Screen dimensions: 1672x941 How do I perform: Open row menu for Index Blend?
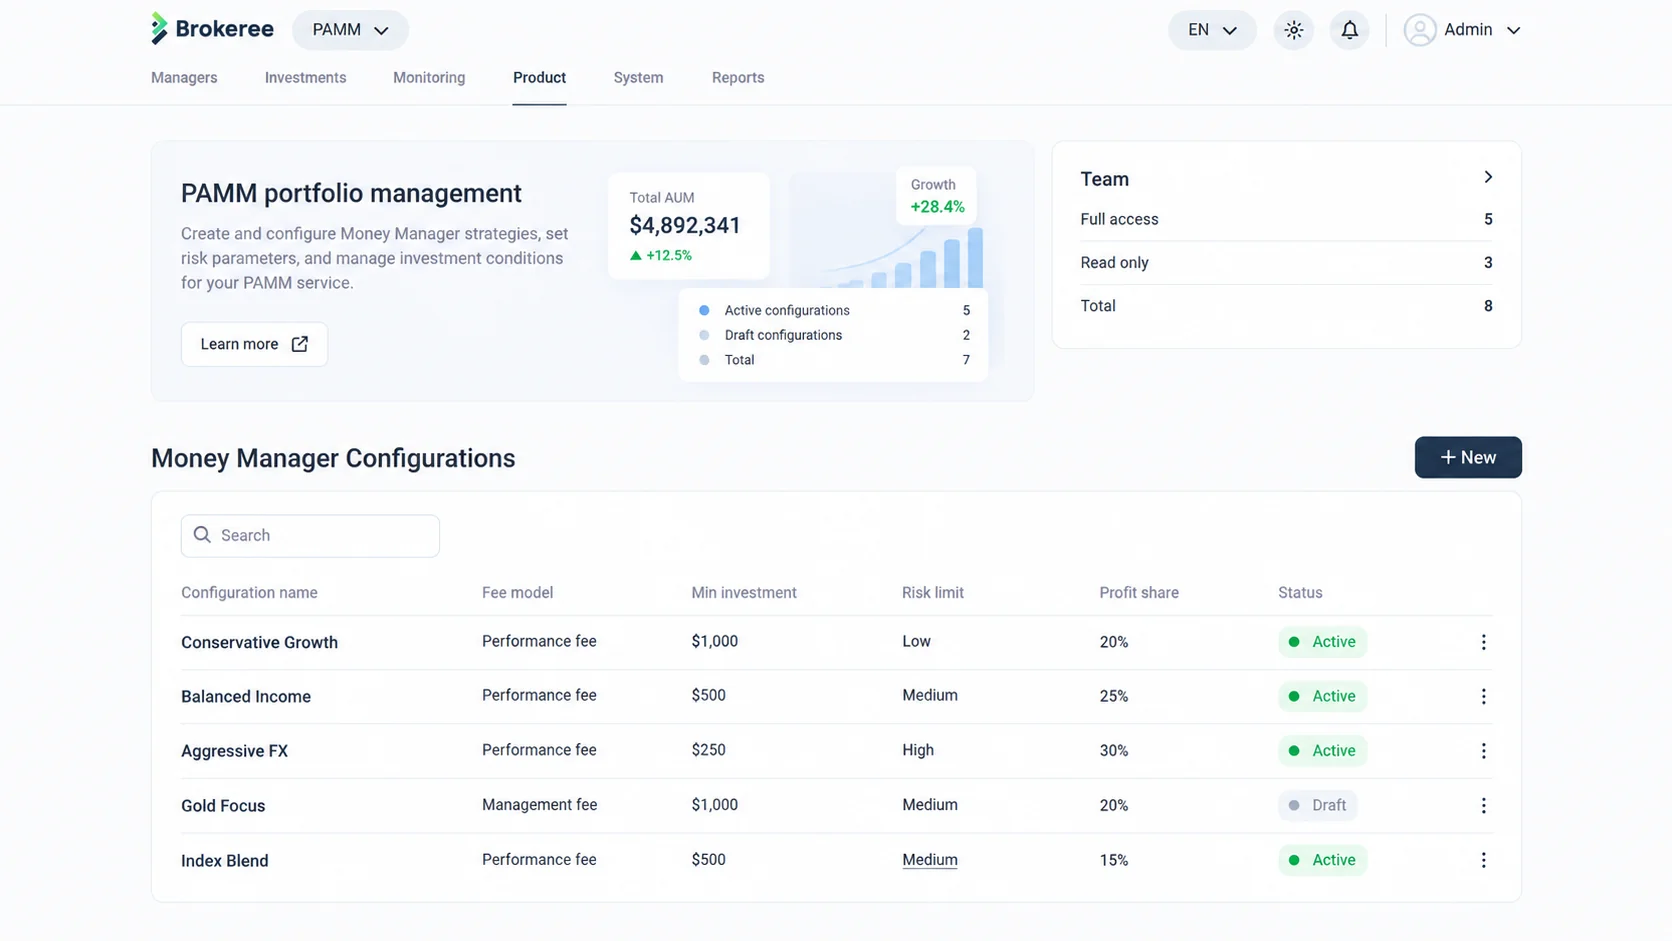pos(1483,860)
